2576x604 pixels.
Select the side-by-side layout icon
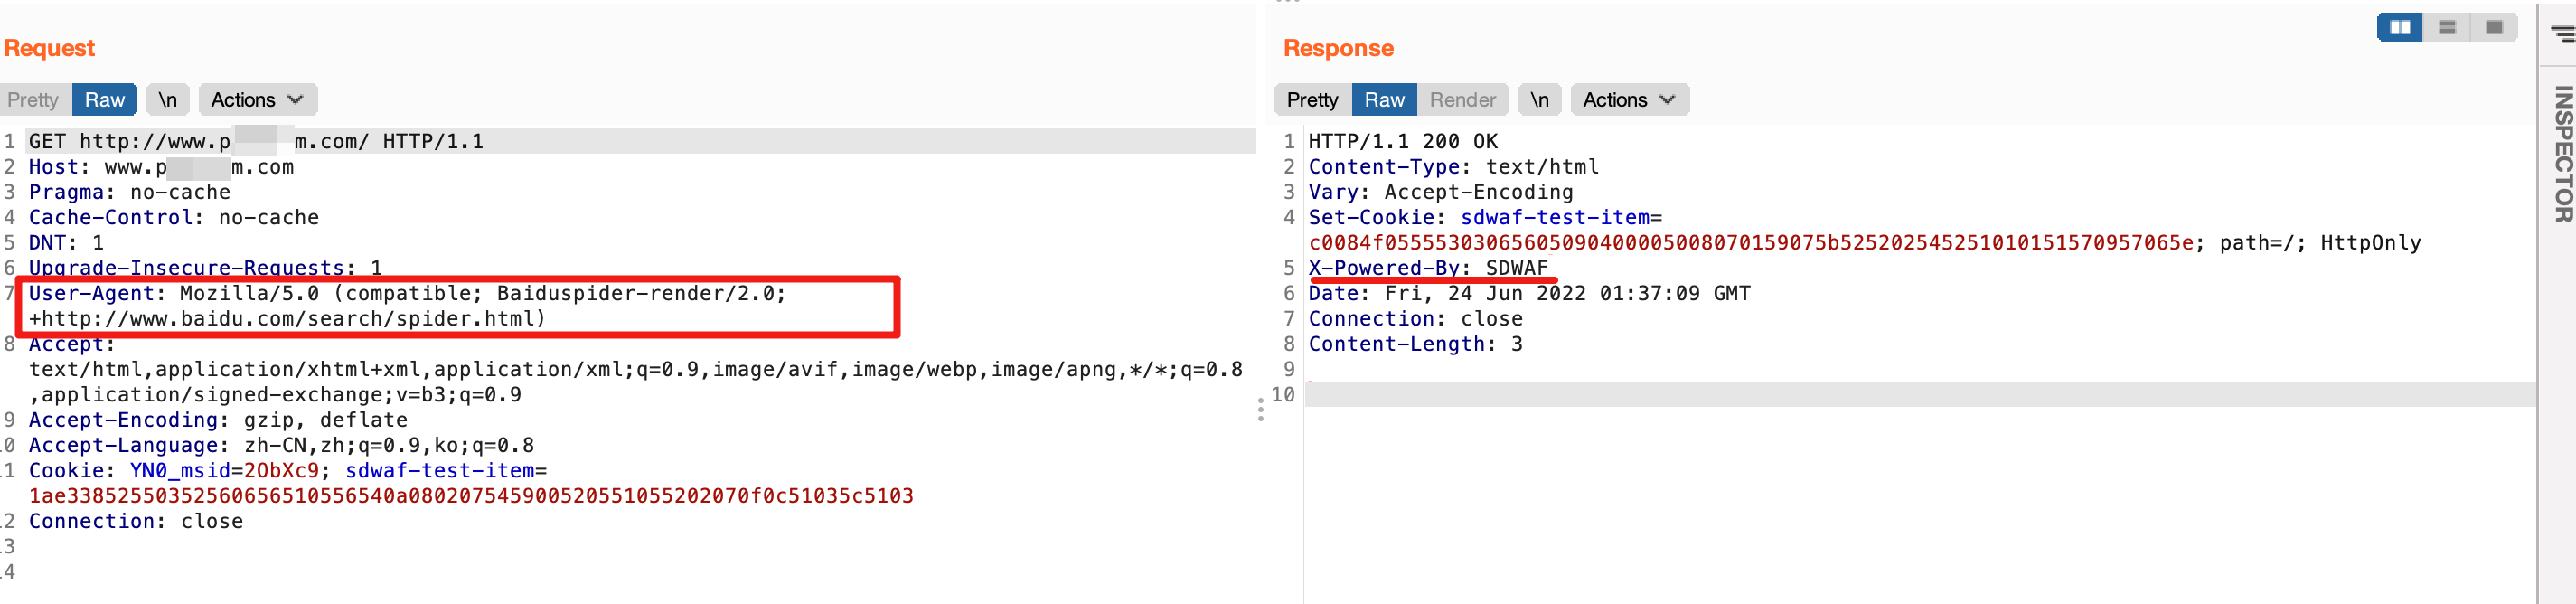pos(2400,27)
